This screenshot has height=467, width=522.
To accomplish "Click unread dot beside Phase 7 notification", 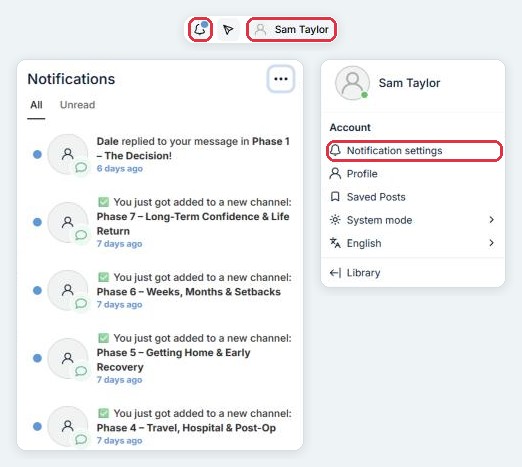I will point(37,222).
